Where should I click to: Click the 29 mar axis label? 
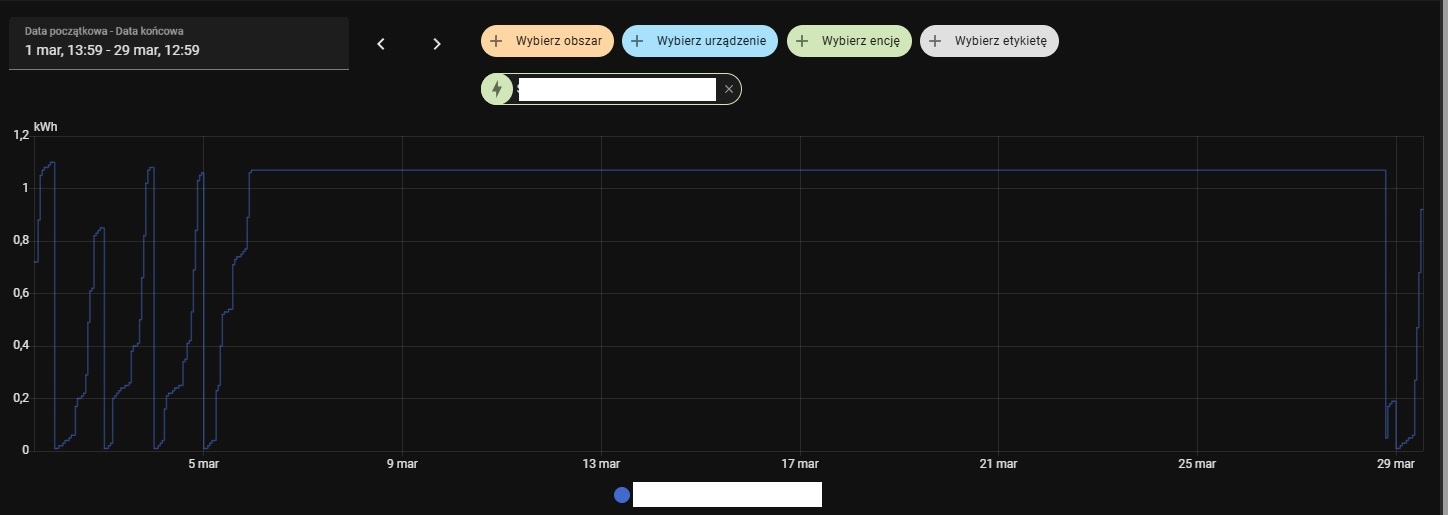click(1395, 464)
